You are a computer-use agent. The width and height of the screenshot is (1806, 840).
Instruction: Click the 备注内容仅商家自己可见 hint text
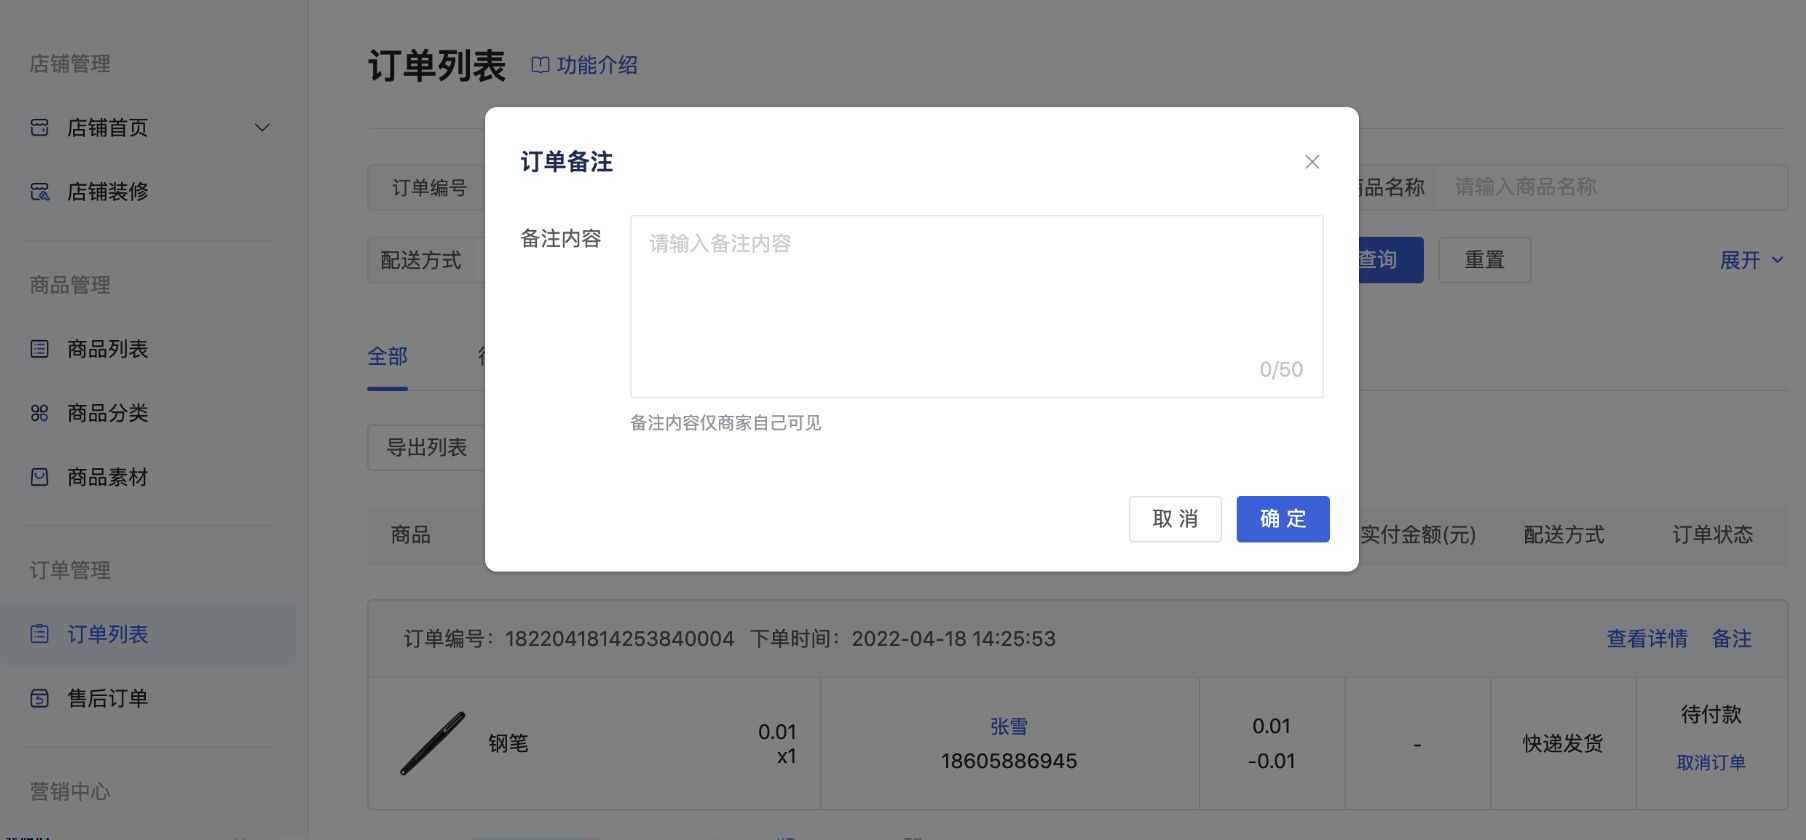pyautogui.click(x=726, y=423)
